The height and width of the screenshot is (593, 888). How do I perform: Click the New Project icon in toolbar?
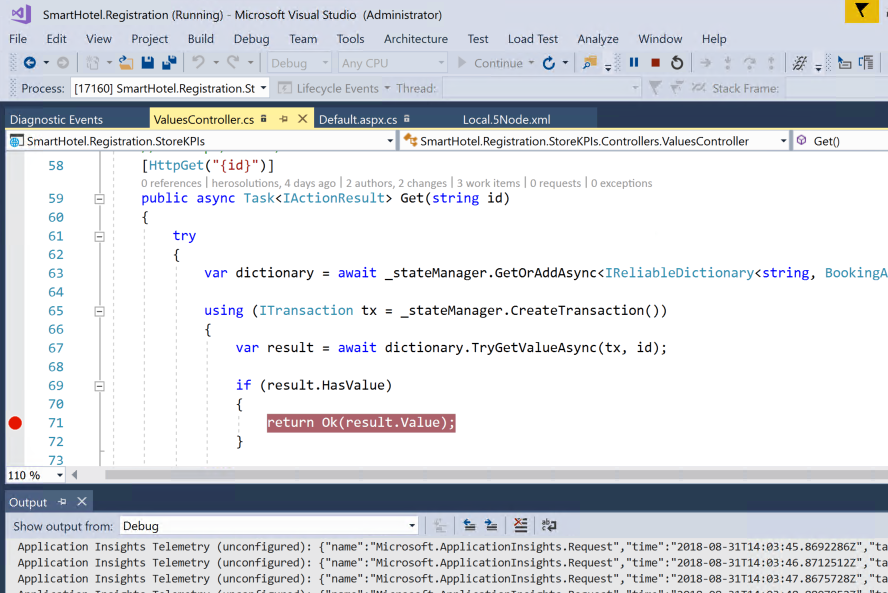[x=93, y=63]
